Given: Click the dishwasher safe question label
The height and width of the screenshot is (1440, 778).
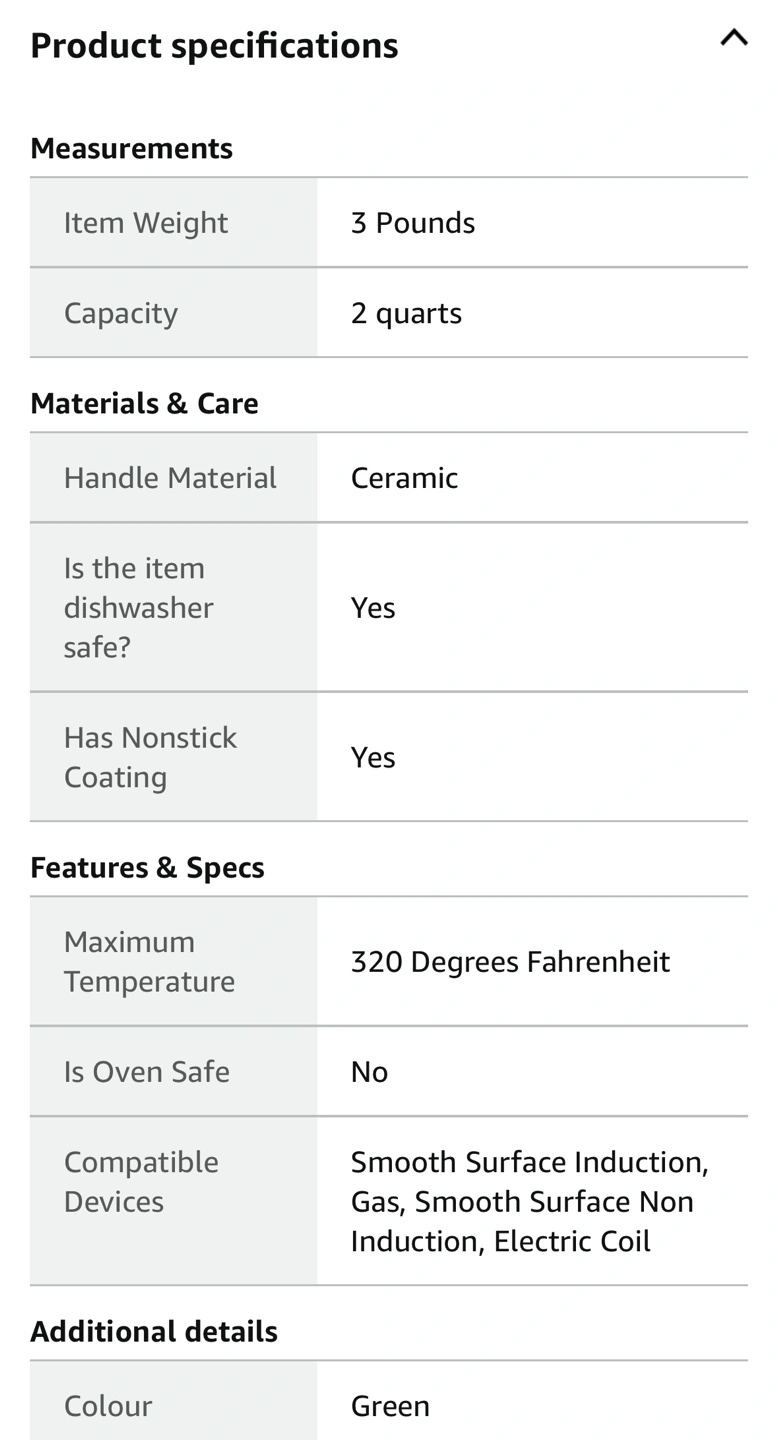Looking at the screenshot, I should click(x=139, y=607).
